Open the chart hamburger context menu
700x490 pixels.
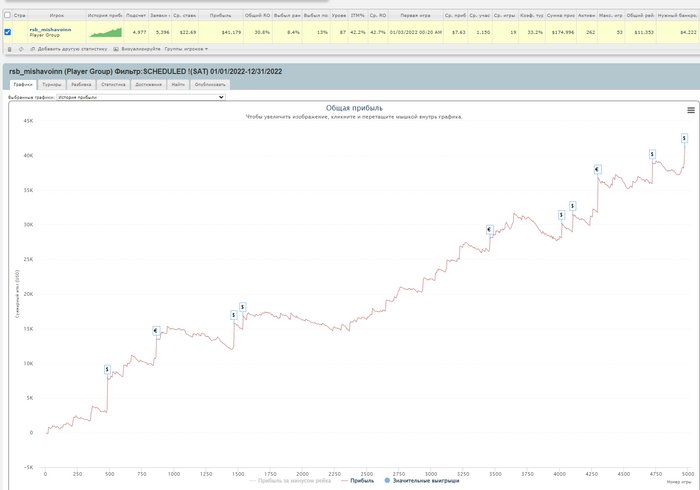coord(691,110)
